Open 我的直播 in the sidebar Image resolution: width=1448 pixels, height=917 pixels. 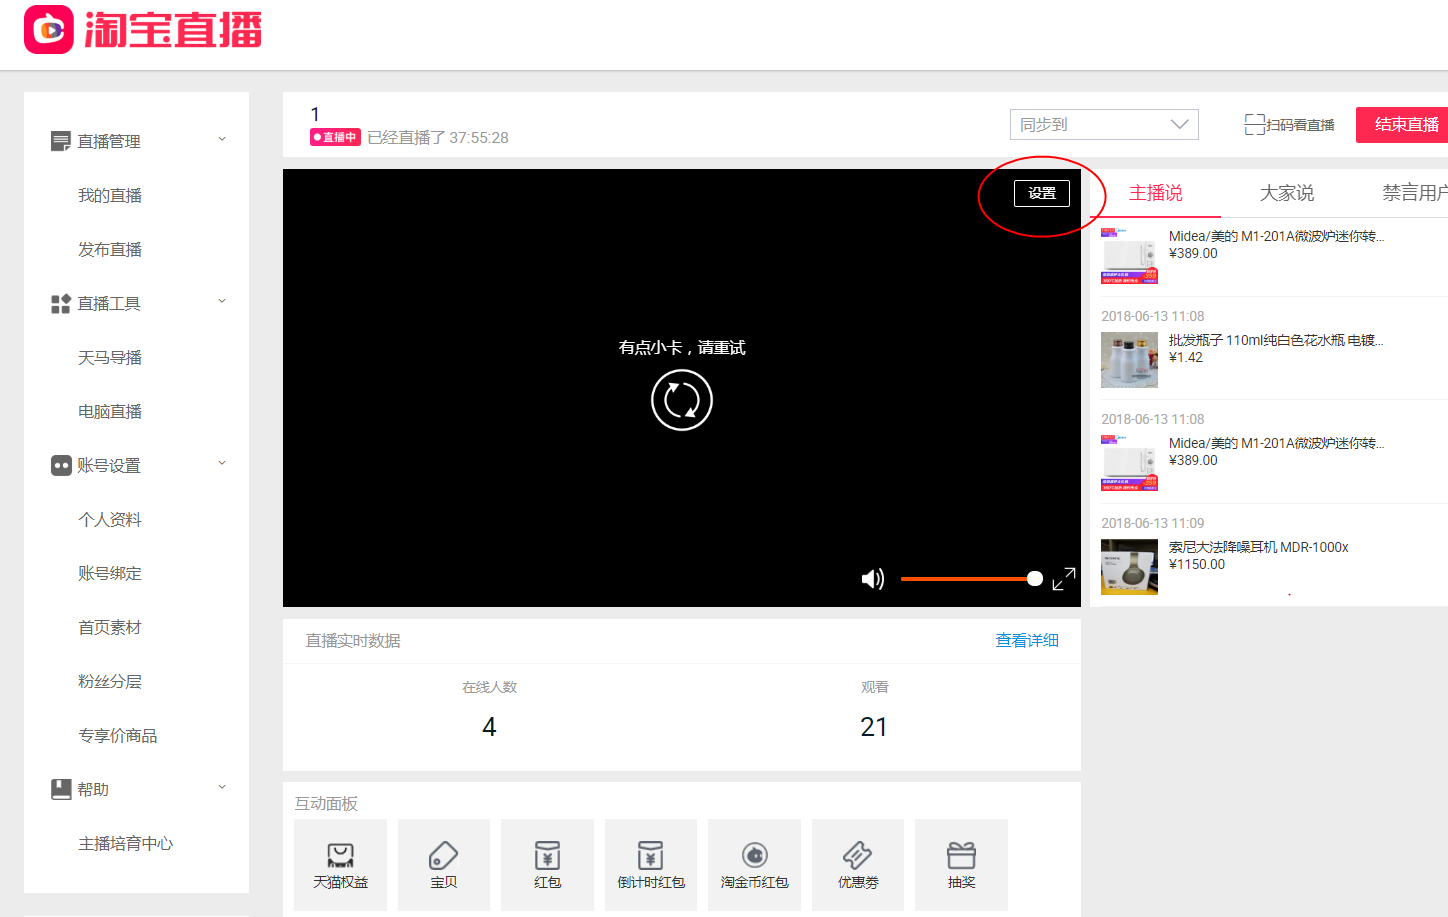(x=110, y=195)
